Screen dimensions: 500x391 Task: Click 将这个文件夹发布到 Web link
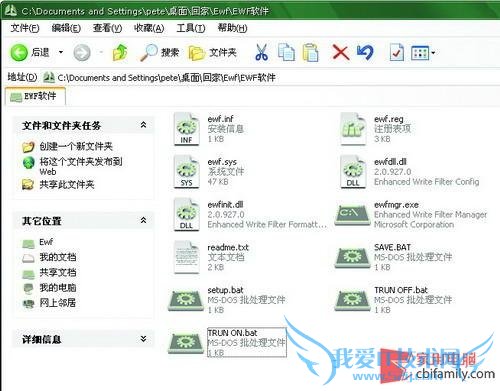coord(81,166)
